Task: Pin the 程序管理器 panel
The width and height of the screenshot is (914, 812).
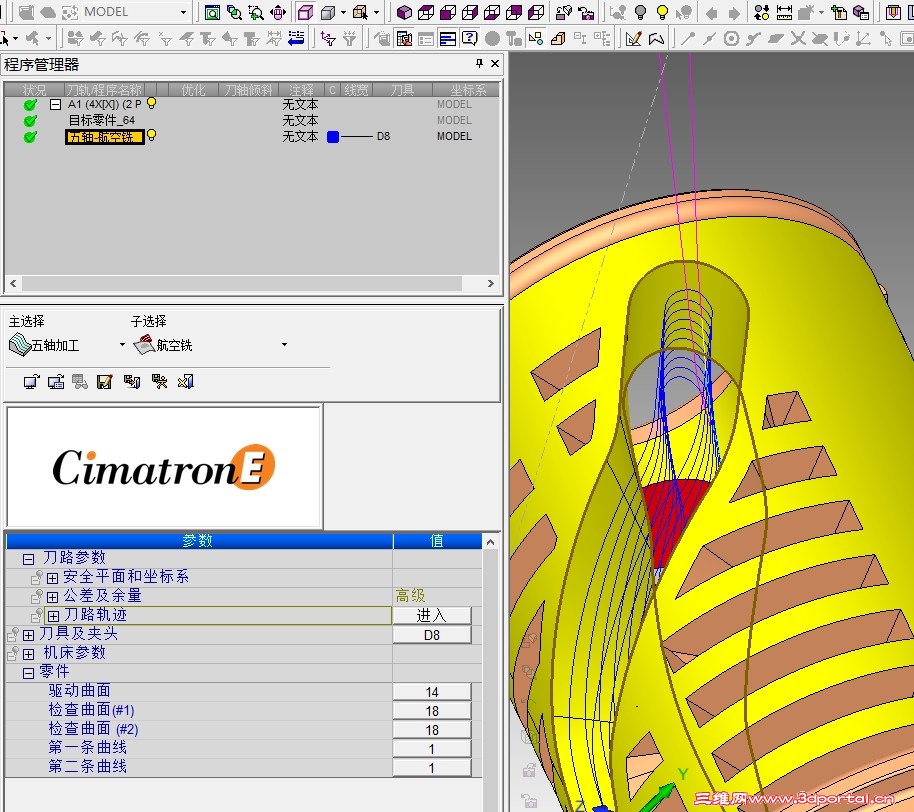Action: click(479, 63)
